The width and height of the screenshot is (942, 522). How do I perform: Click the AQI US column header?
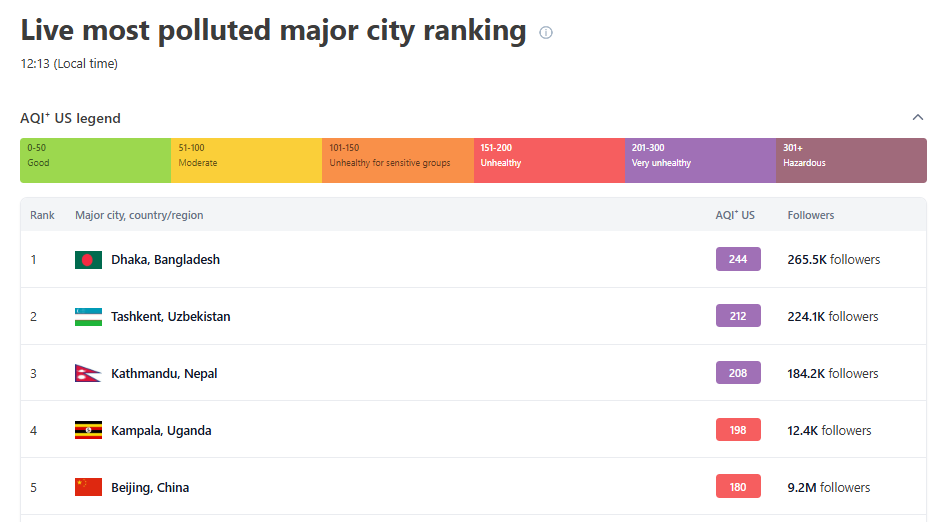click(x=735, y=215)
